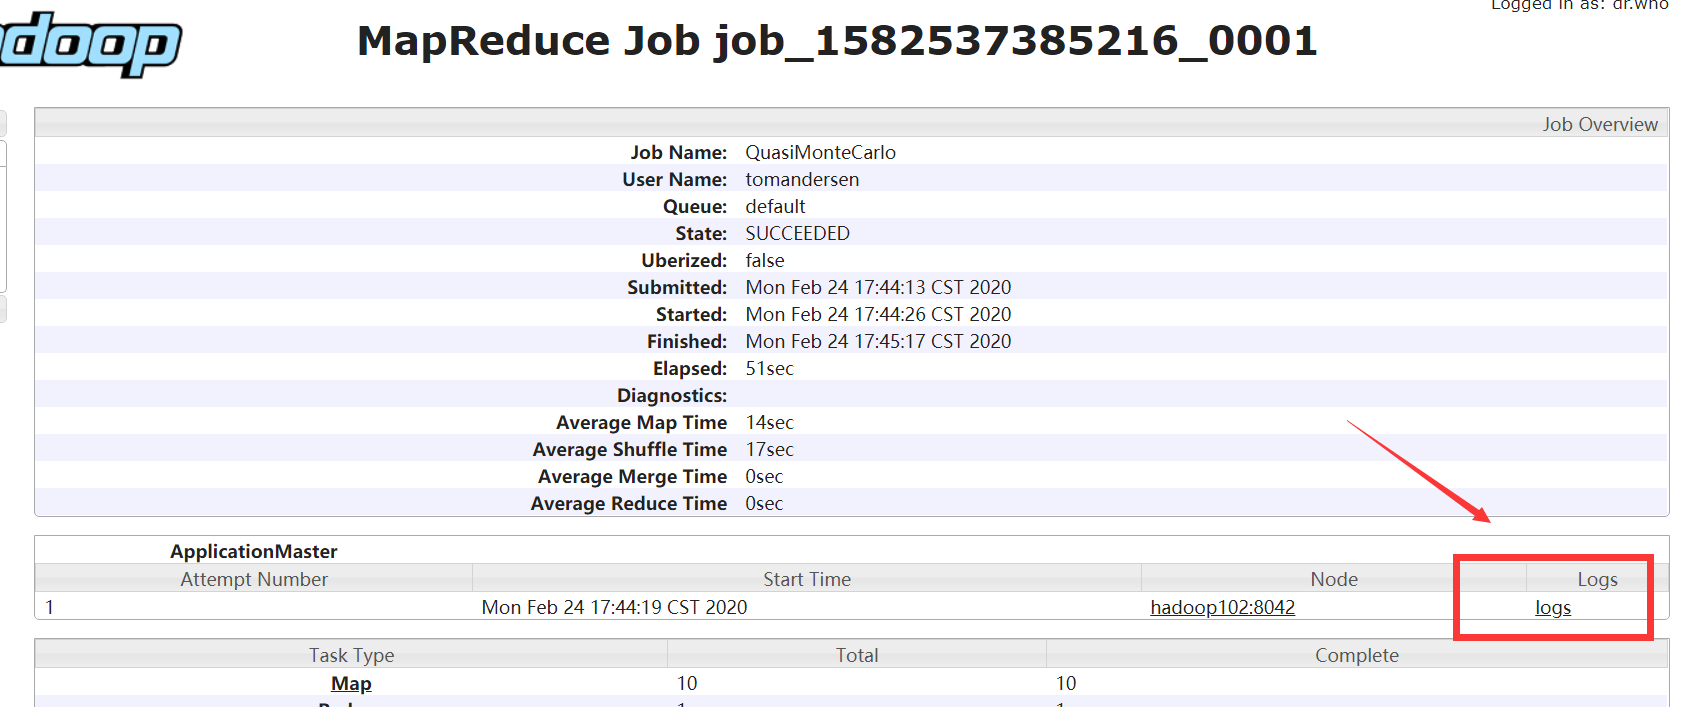Open the Map task type link
The image size is (1688, 707).
coord(351,683)
